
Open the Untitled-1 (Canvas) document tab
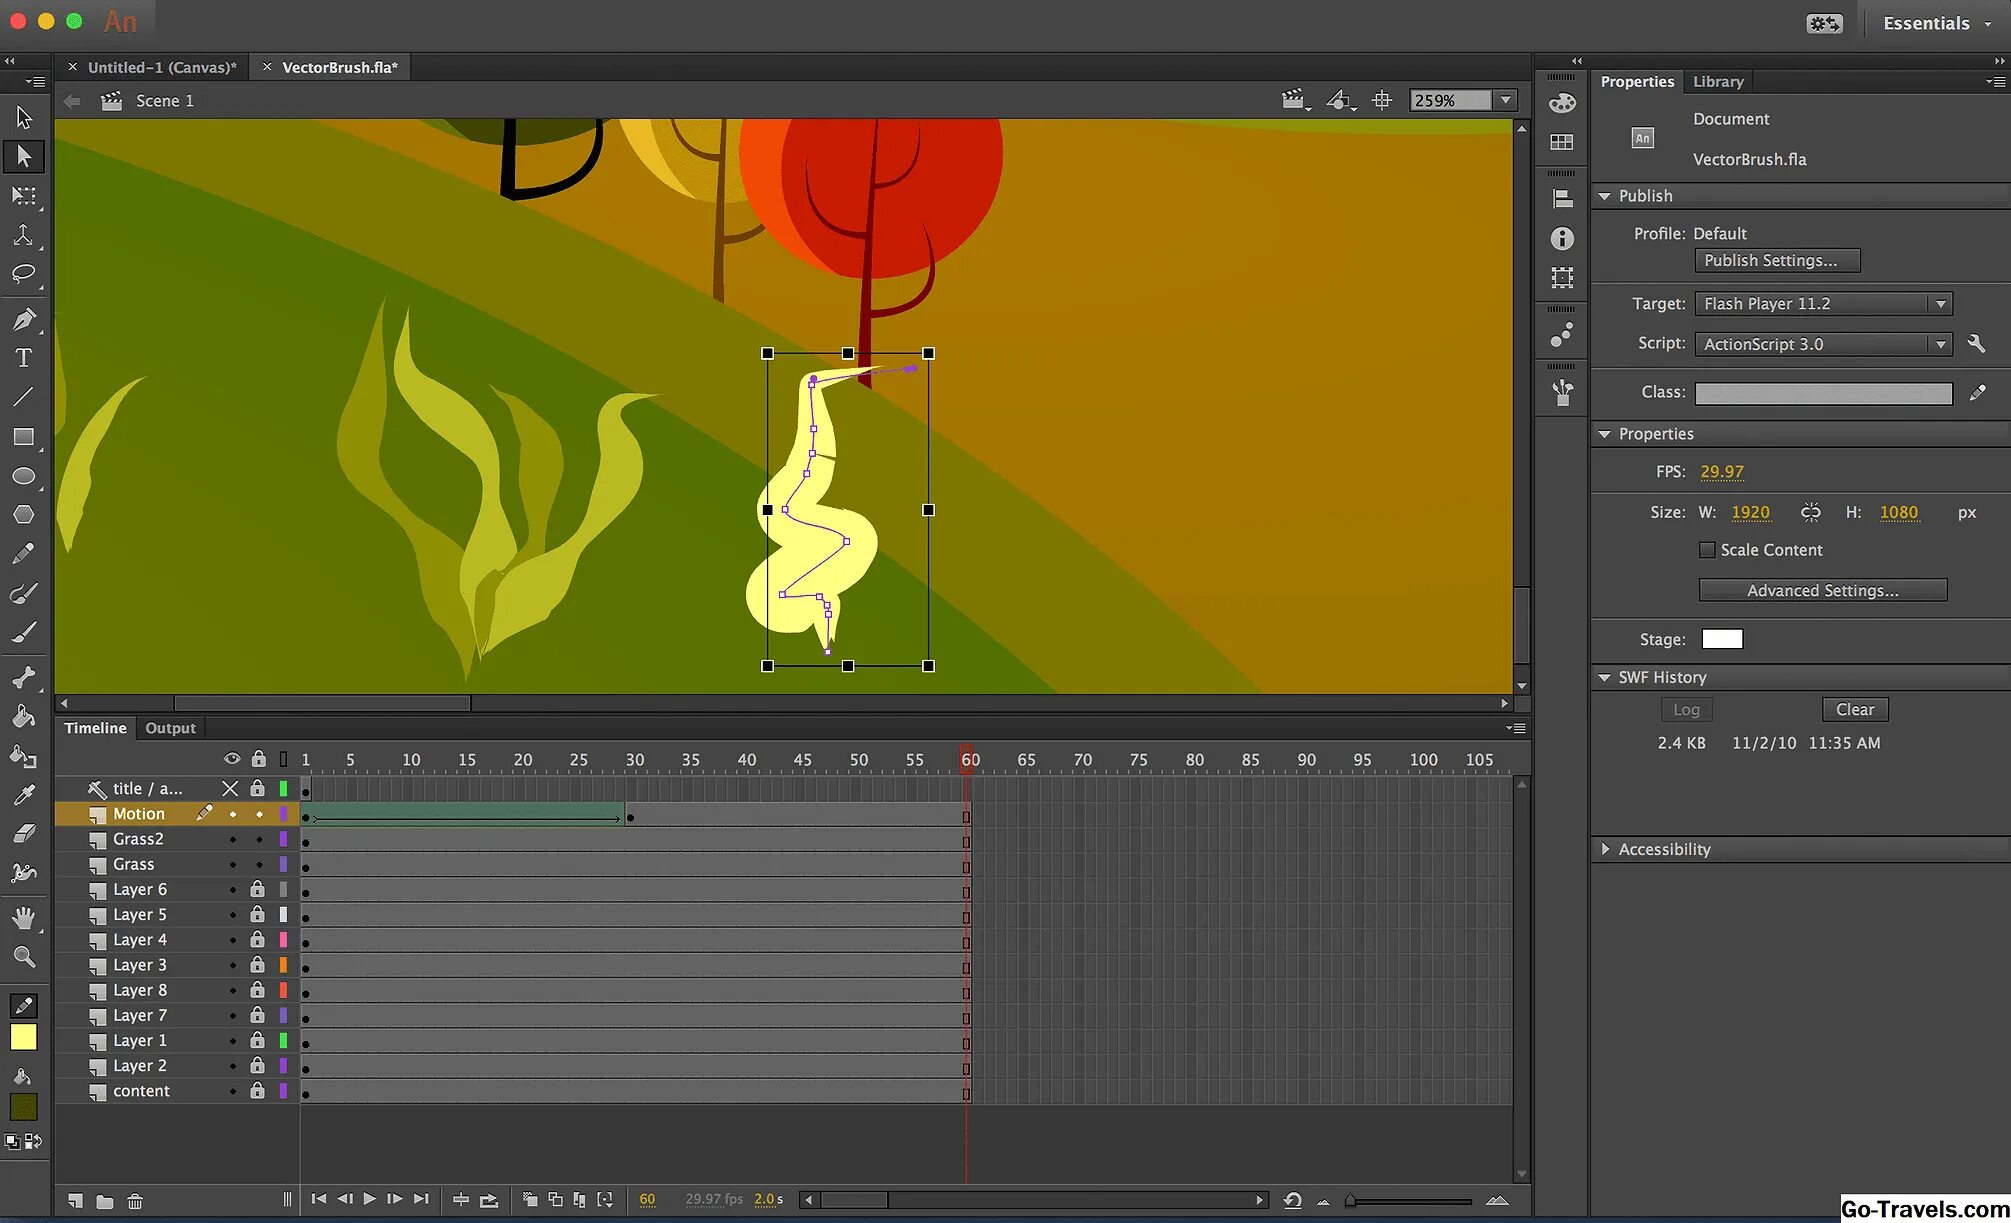pos(162,67)
